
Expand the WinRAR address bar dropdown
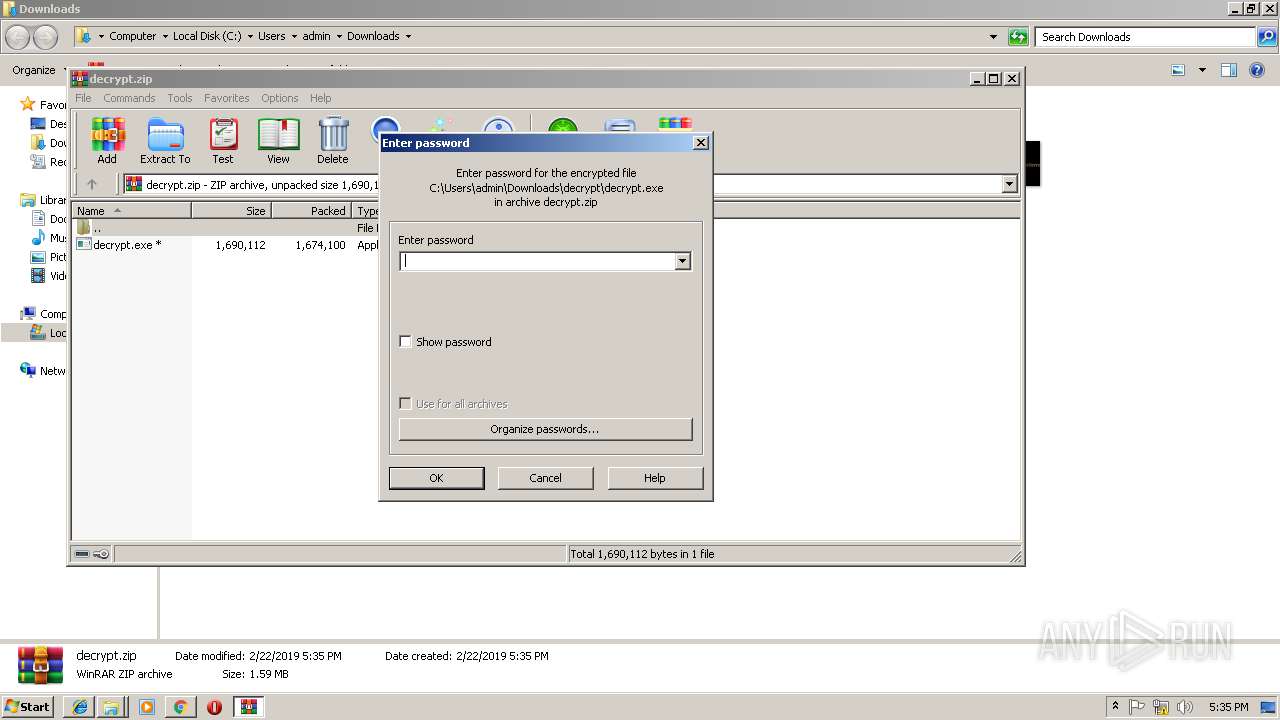[1009, 184]
